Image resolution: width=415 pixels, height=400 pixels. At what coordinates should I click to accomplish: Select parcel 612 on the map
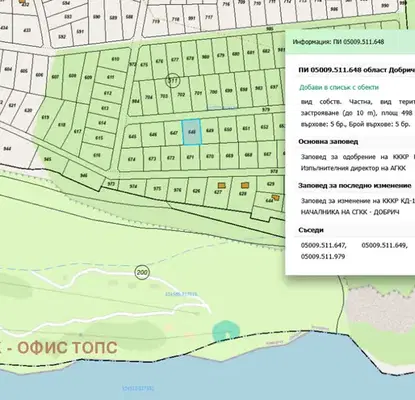pyautogui.click(x=107, y=93)
